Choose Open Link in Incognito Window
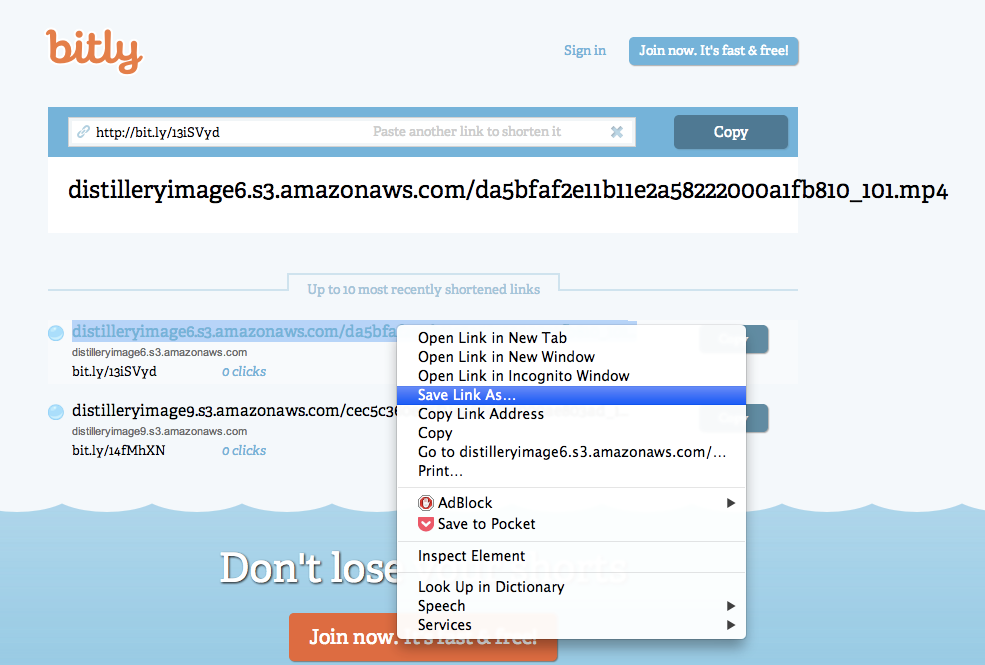The image size is (985, 665). [572, 376]
